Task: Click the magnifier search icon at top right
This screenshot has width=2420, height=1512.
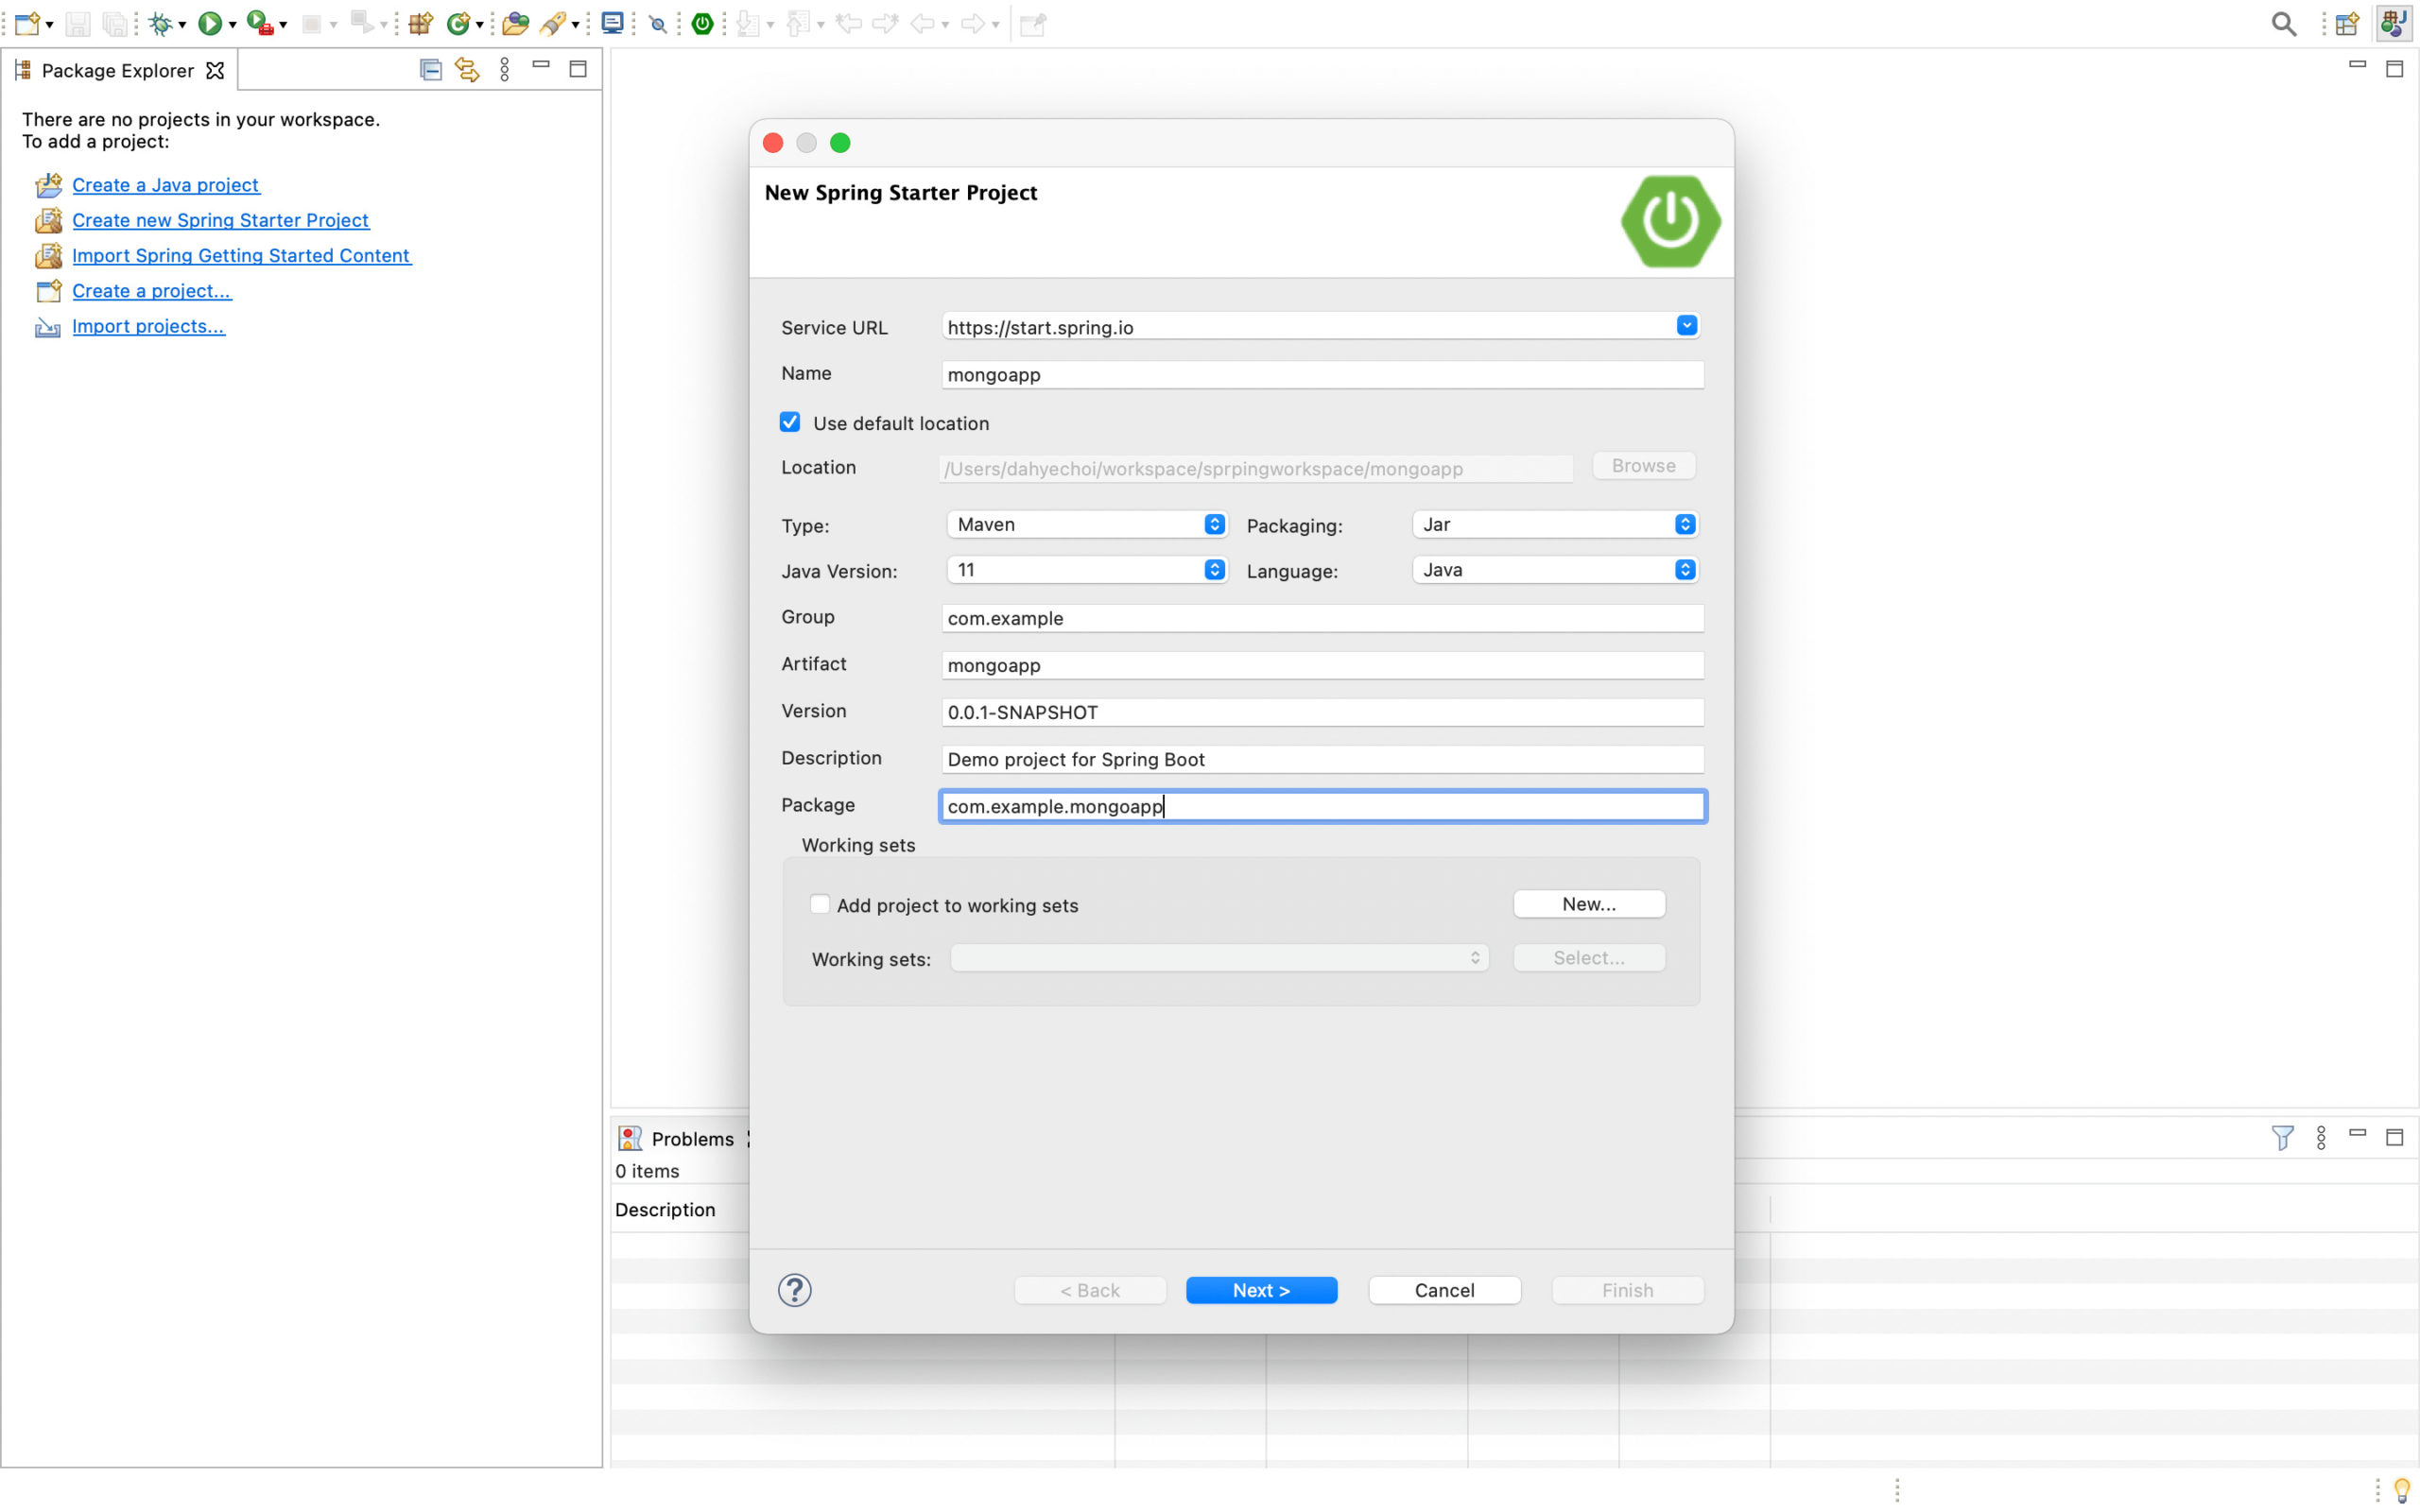Action: pos(2284,23)
